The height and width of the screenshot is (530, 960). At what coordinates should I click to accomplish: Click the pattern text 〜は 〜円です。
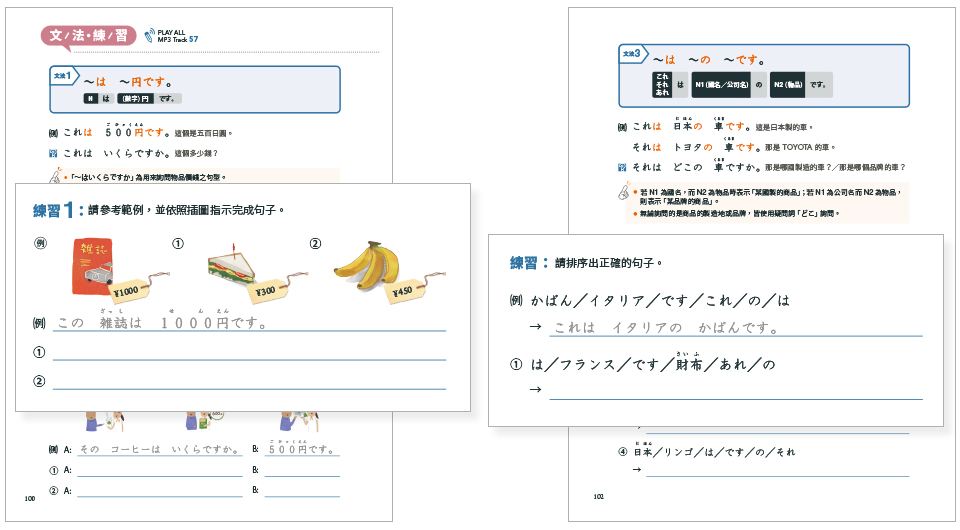pos(128,82)
